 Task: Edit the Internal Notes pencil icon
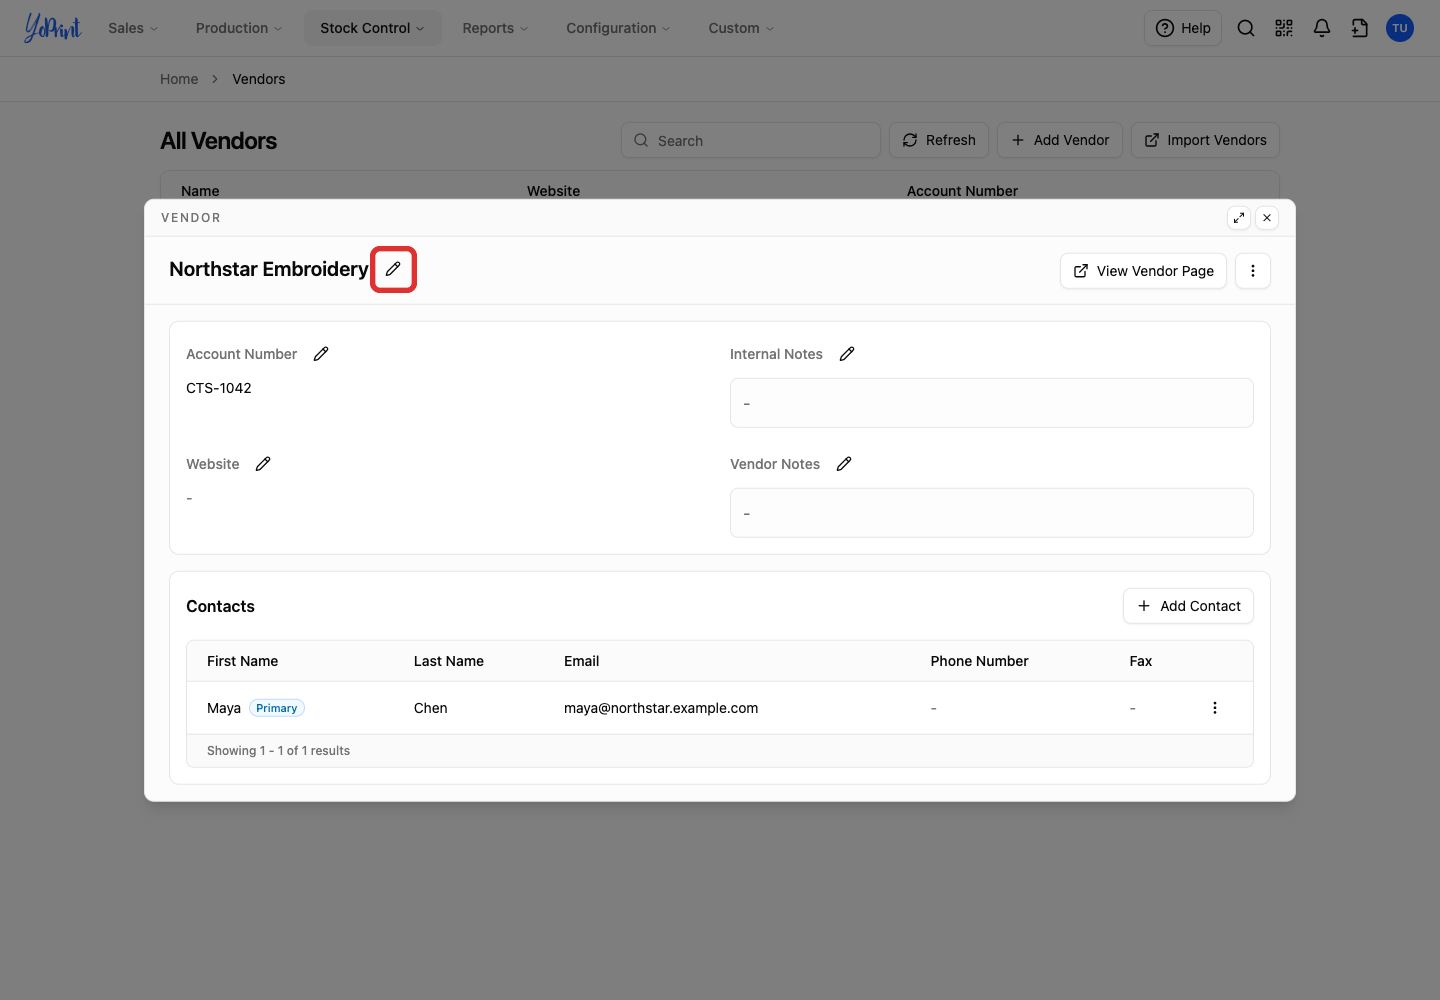[847, 354]
